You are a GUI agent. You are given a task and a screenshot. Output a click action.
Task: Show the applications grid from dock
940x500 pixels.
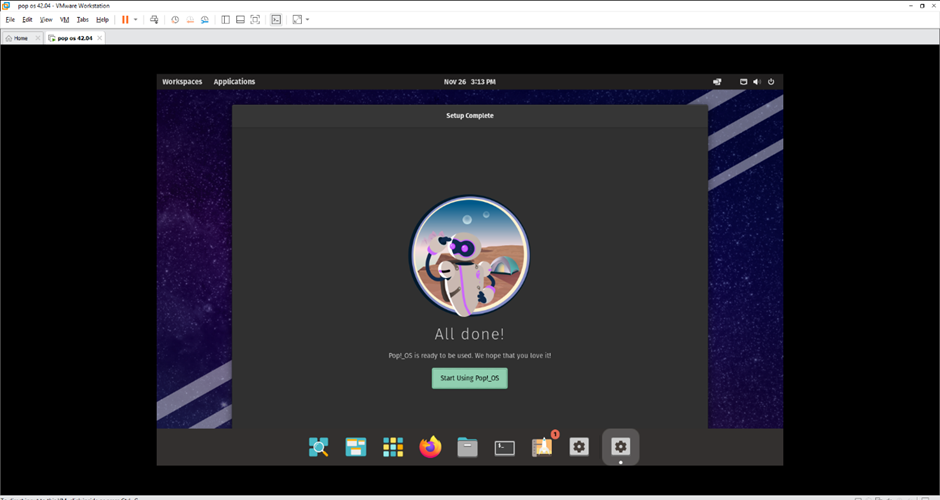[393, 447]
